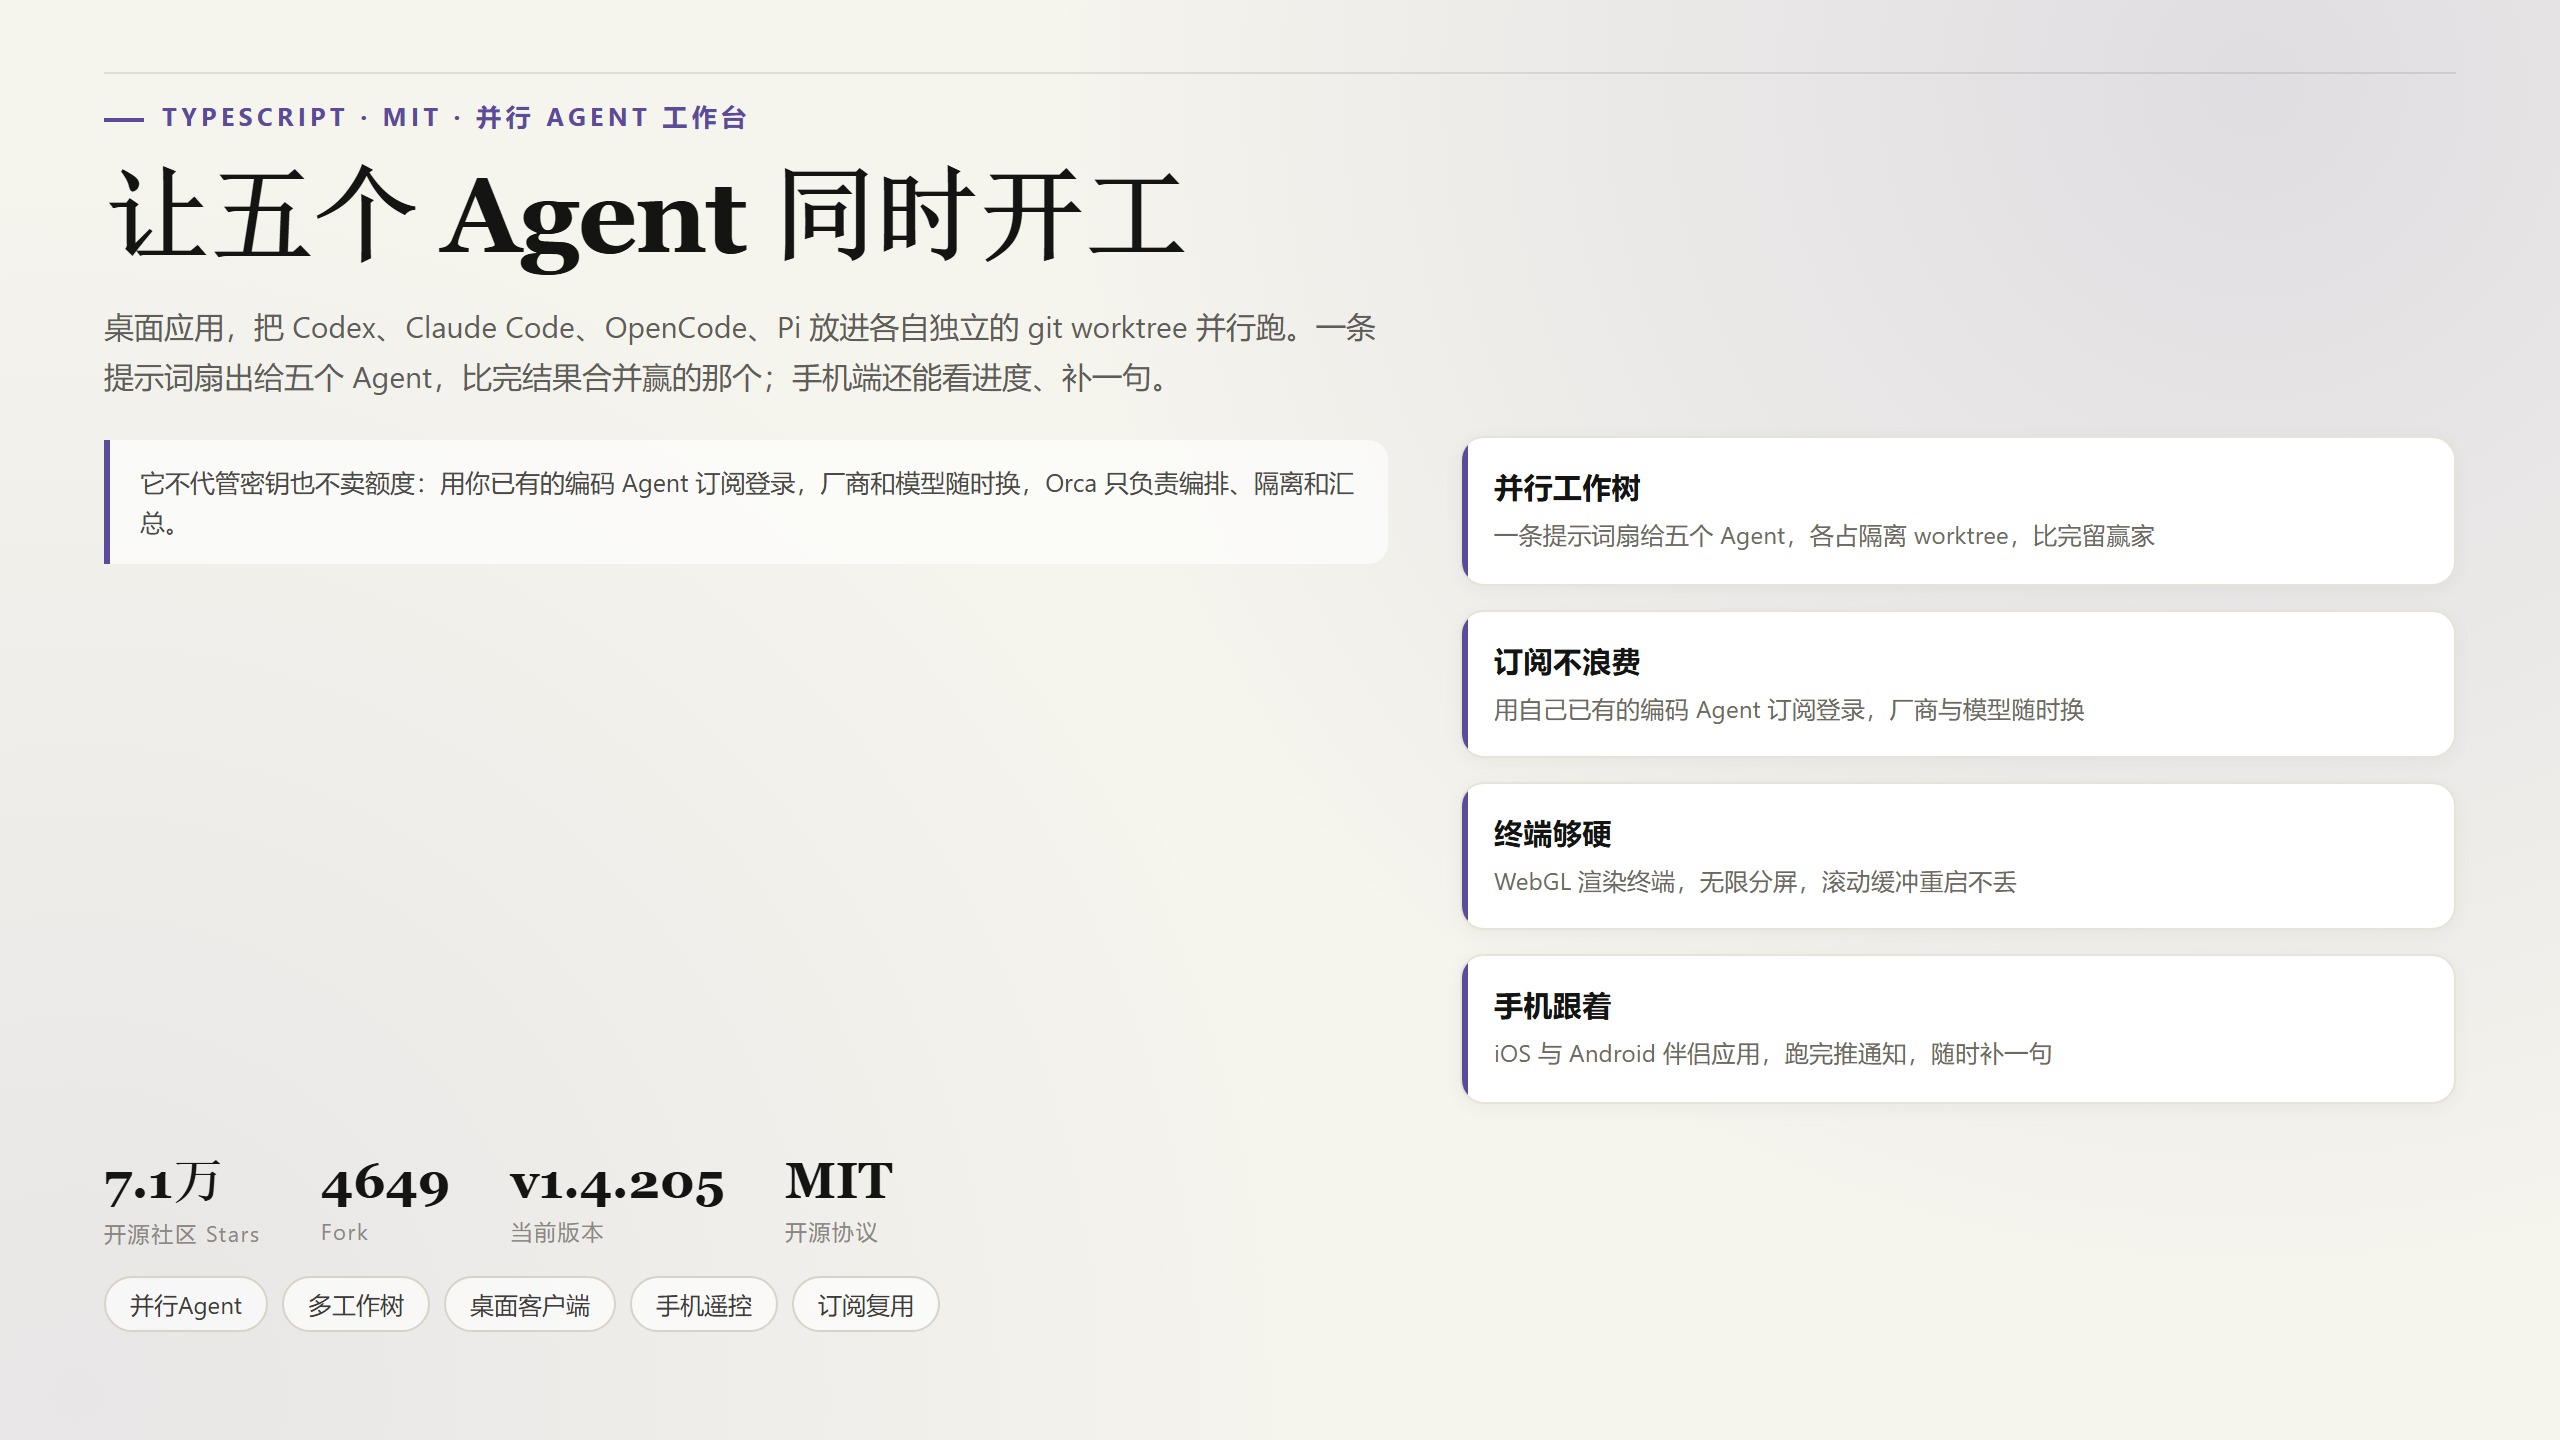This screenshot has height=1440, width=2560.
Task: Click the iOS 与 Android 伴侣应用 description
Action: (1773, 1054)
